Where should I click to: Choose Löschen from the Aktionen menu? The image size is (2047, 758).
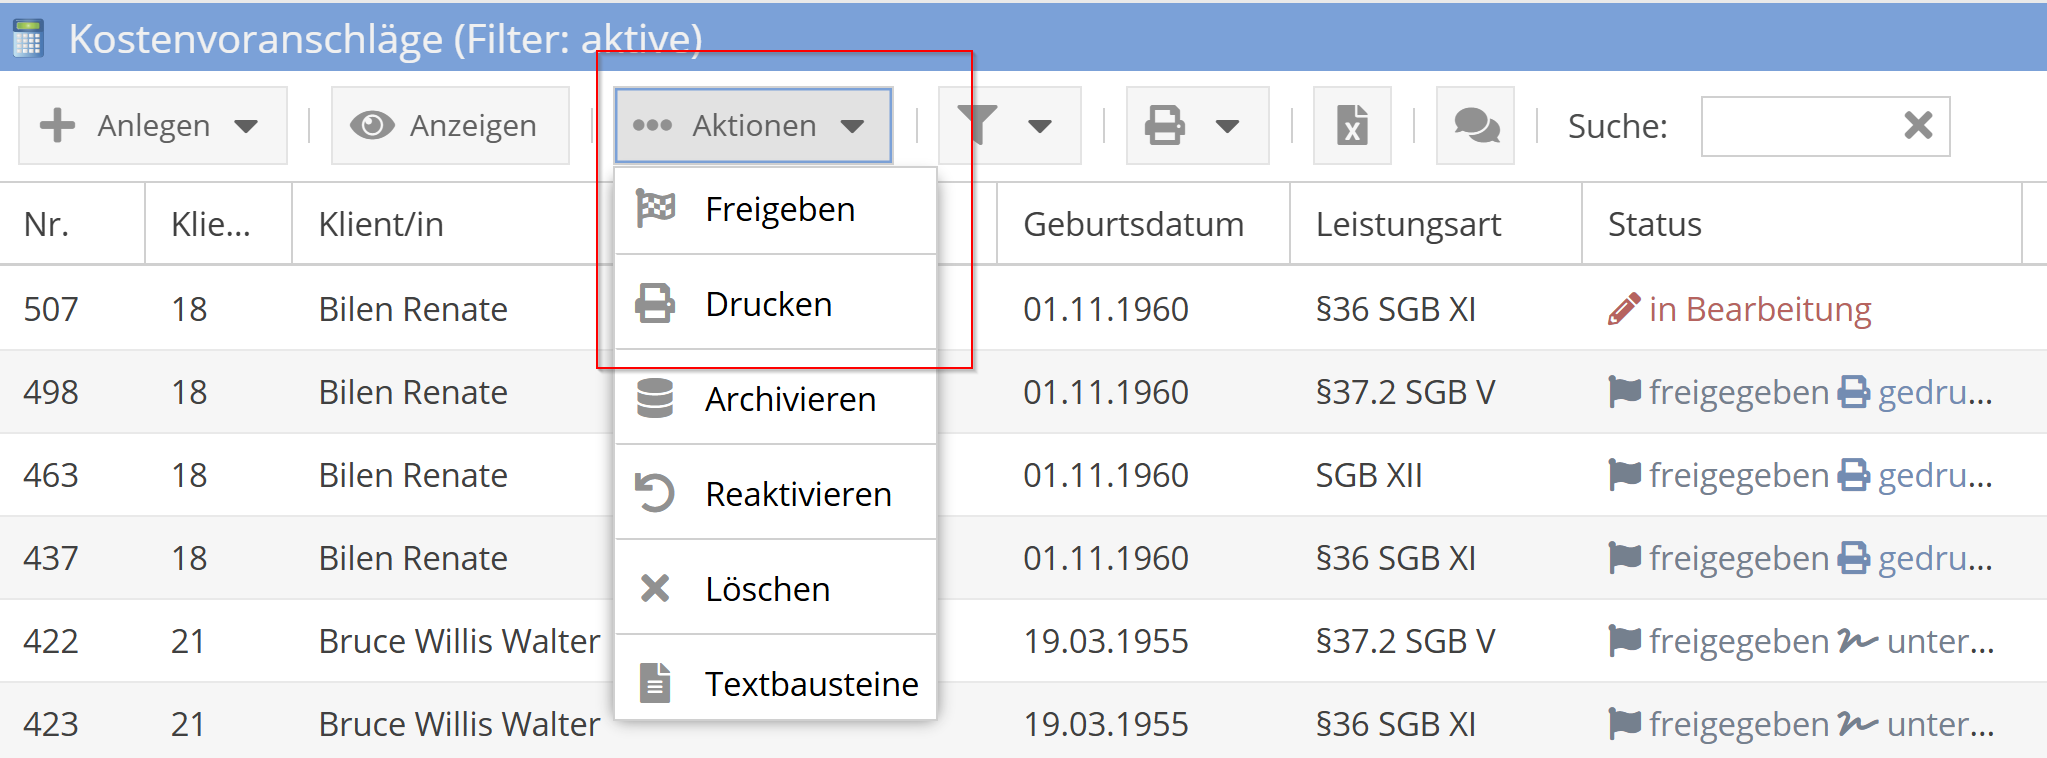(776, 589)
